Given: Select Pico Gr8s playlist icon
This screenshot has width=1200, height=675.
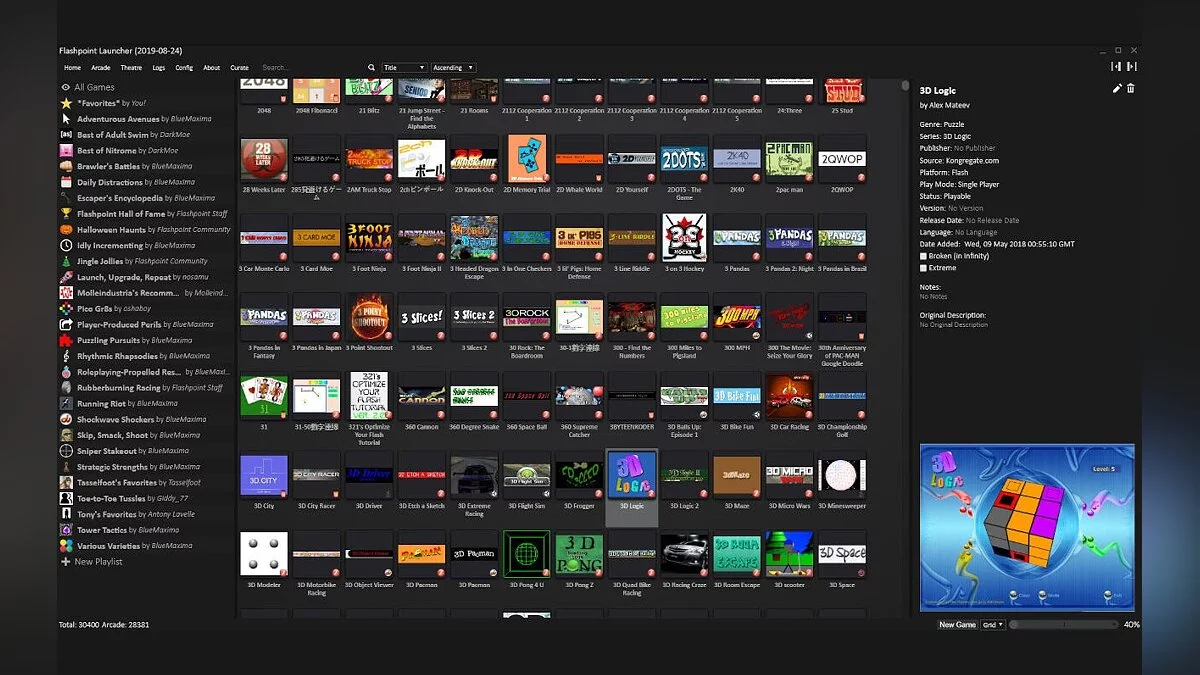Looking at the screenshot, I should click(66, 309).
